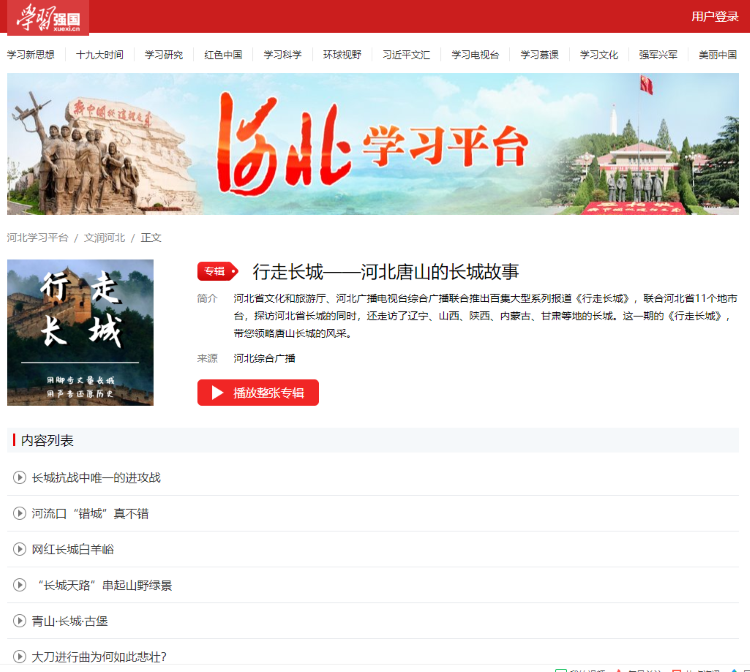Image resolution: width=750 pixels, height=672 pixels.
Task: Hit play icon next to 青山·长城·古堡
Action: 19,621
